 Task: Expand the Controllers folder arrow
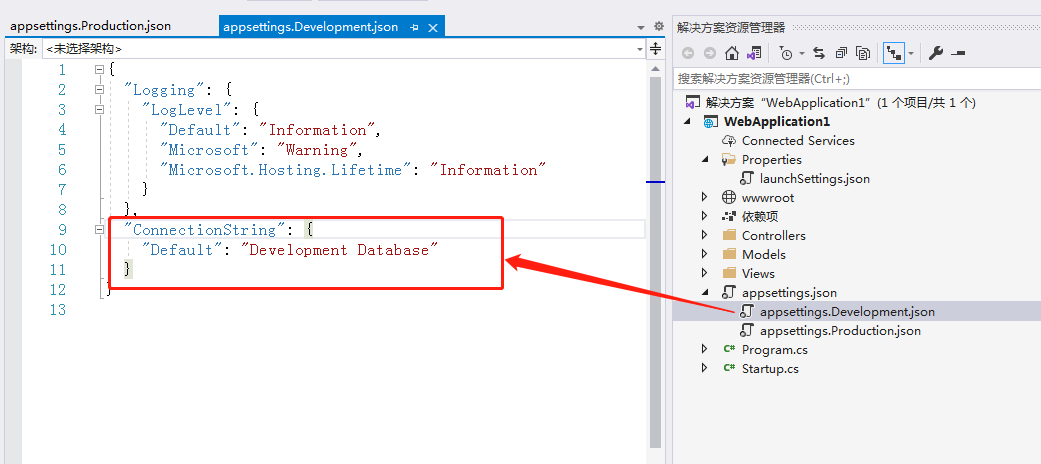[705, 236]
